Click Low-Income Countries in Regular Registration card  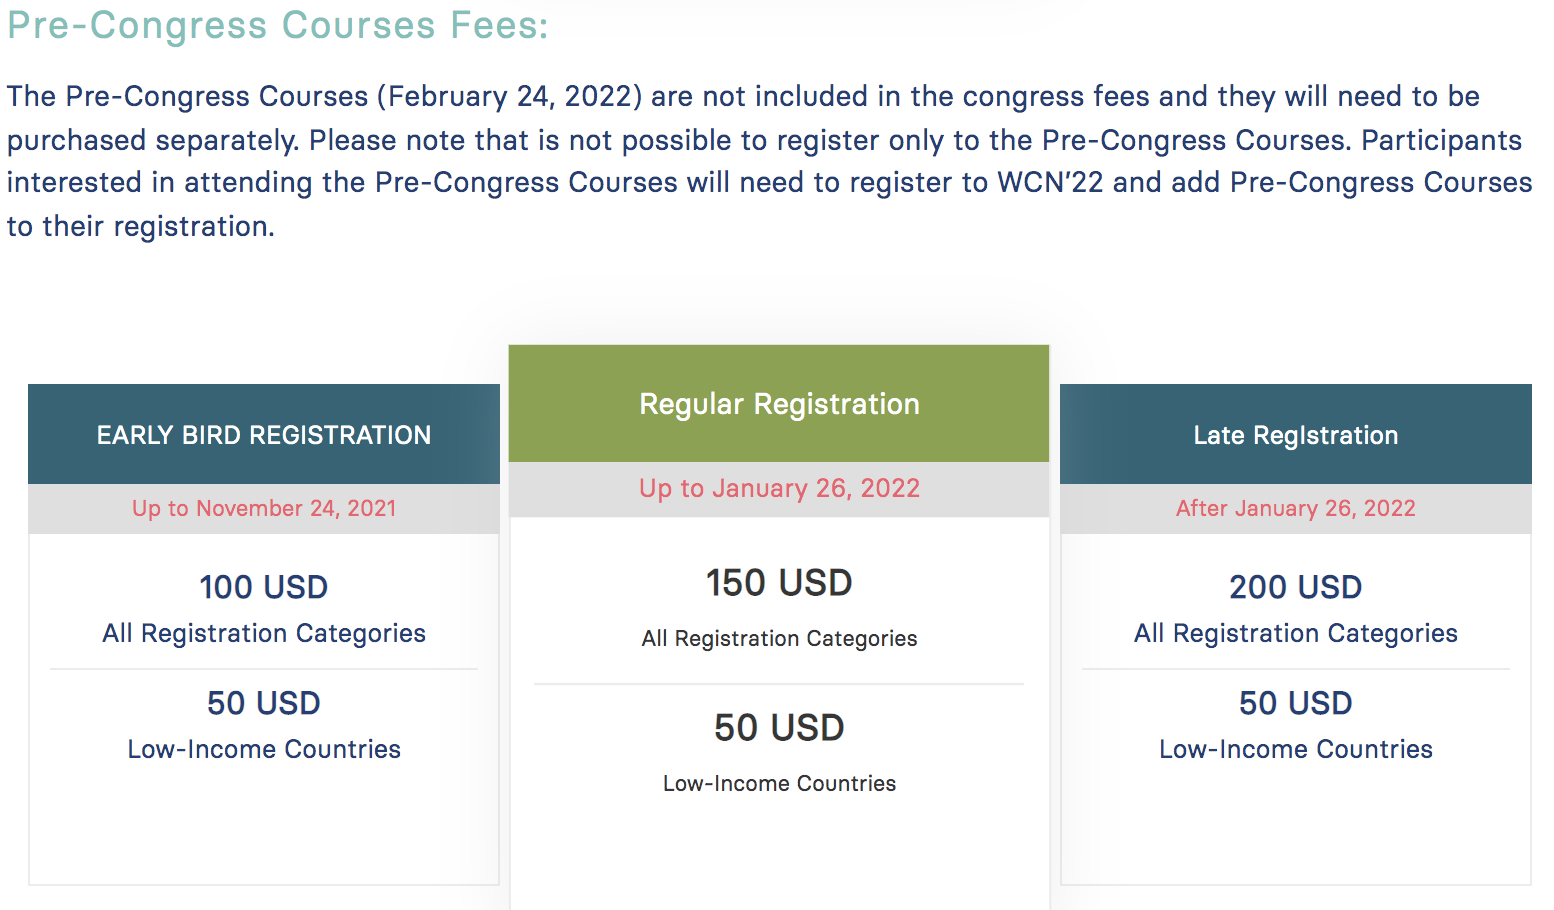tap(779, 783)
